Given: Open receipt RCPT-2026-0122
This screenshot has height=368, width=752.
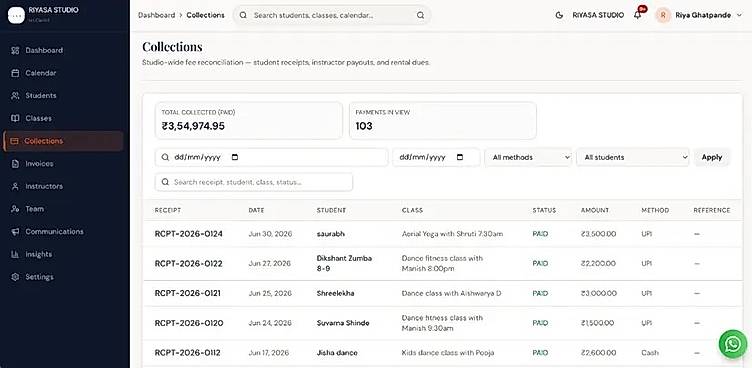Looking at the screenshot, I should 188,264.
